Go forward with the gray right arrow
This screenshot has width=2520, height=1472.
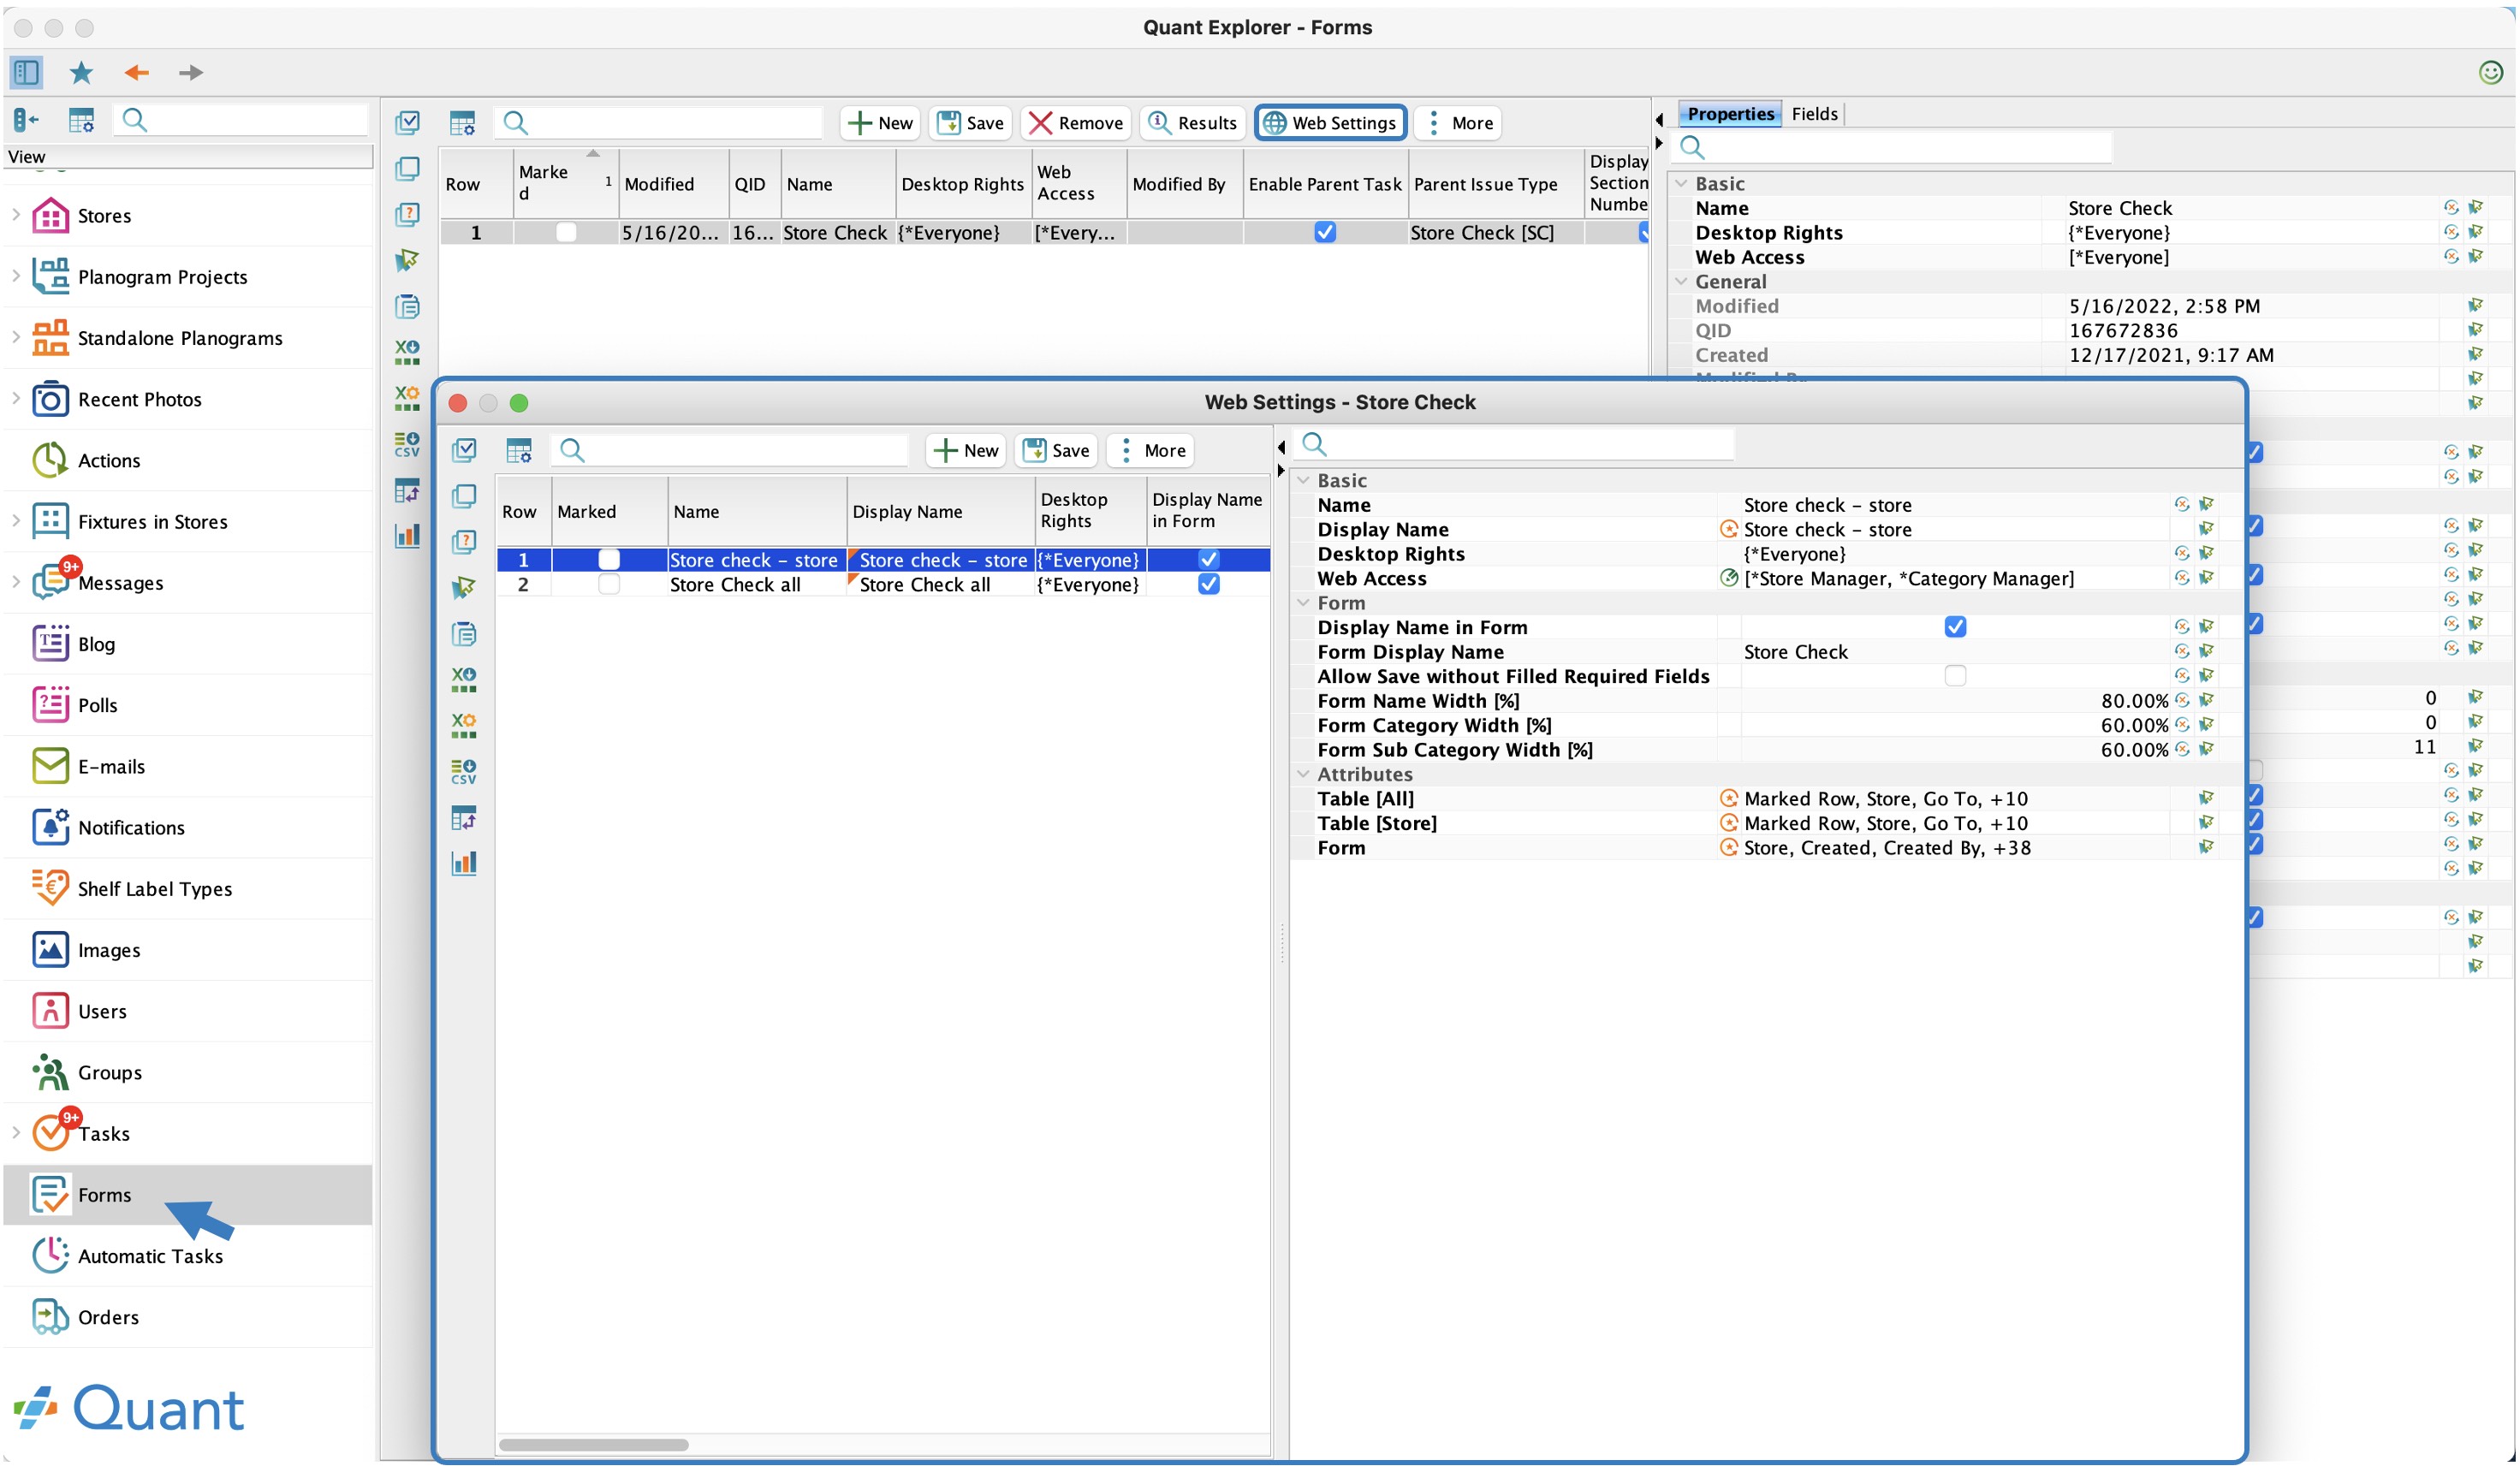pyautogui.click(x=190, y=72)
